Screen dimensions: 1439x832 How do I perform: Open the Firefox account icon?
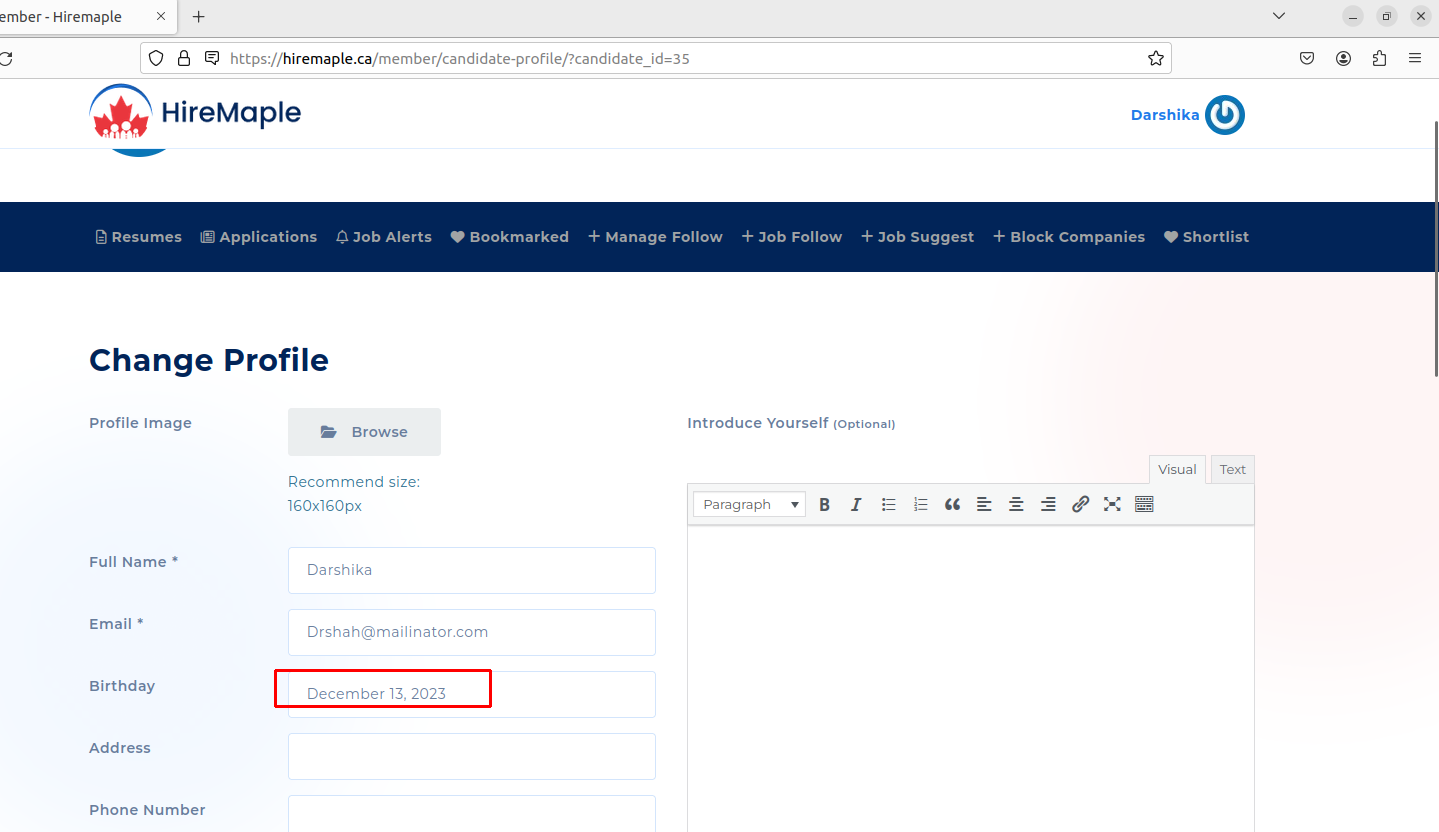(1343, 59)
